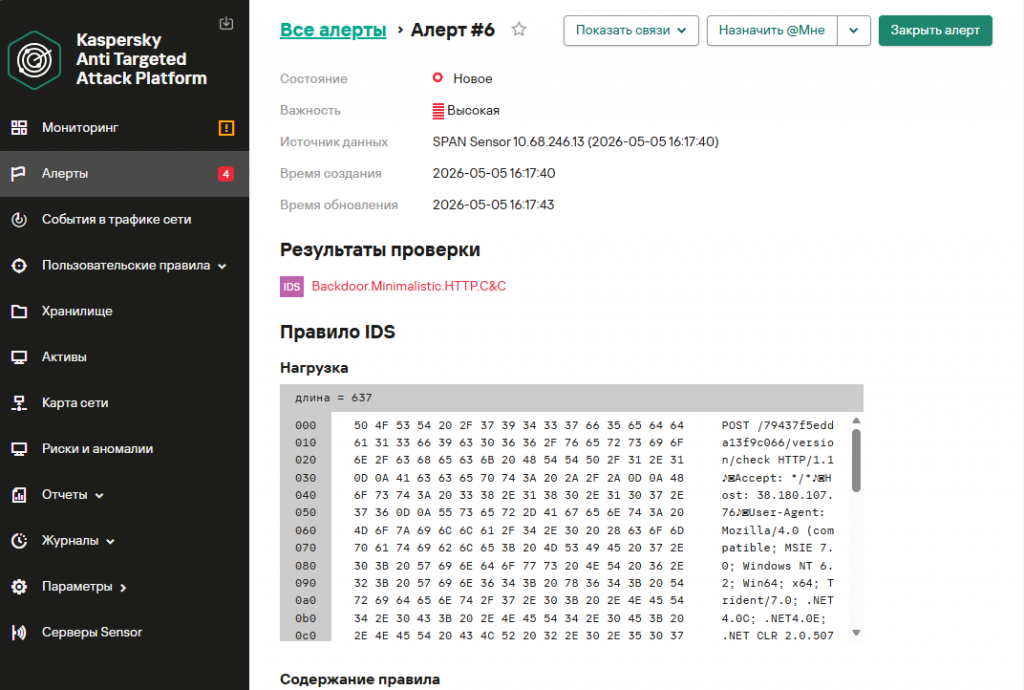Click the Мониторинг dashboard grid icon

click(x=19, y=127)
